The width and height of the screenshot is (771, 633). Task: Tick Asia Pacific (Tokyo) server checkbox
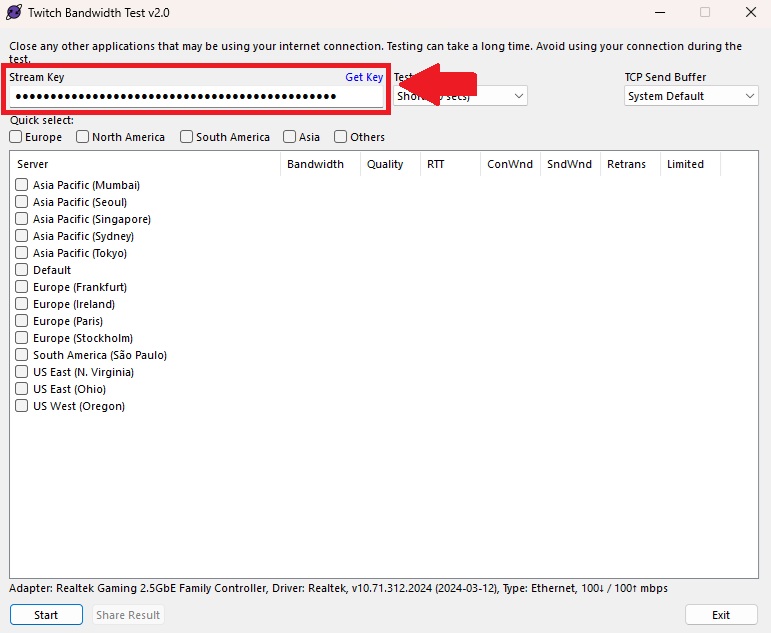[x=22, y=253]
